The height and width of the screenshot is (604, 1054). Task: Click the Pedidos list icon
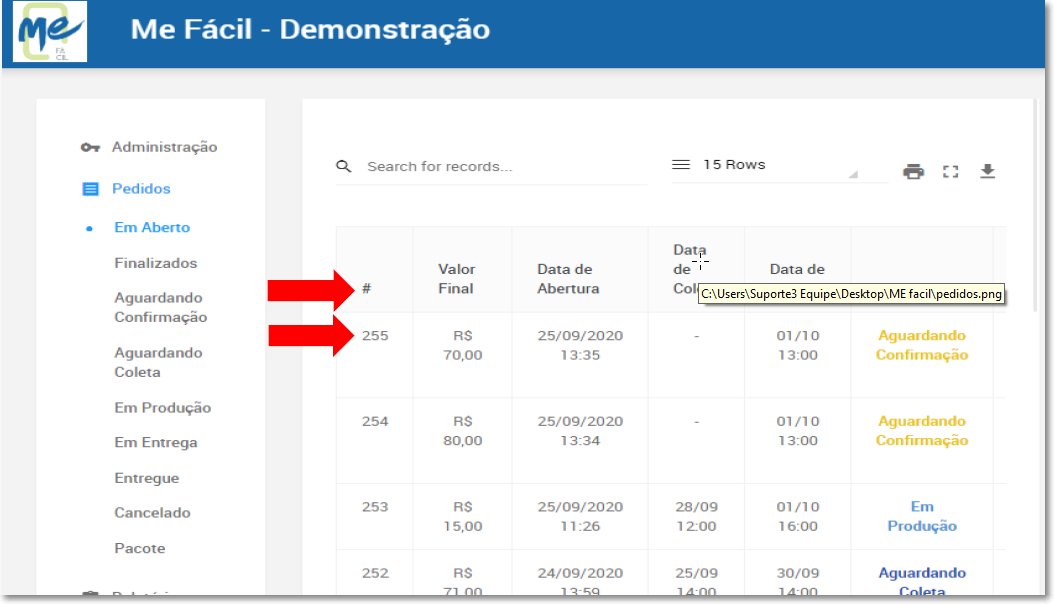click(90, 189)
